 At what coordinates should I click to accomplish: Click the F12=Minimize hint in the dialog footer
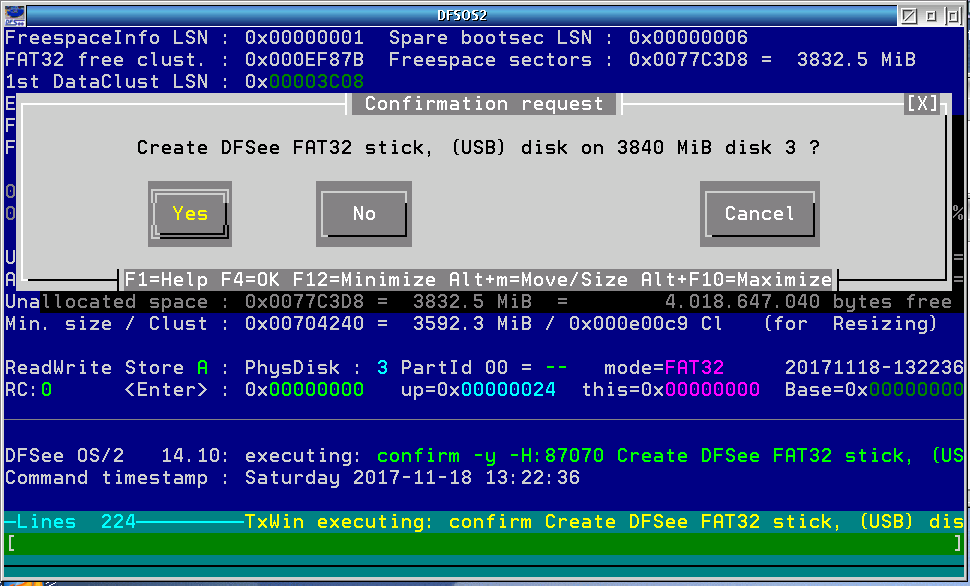(364, 280)
